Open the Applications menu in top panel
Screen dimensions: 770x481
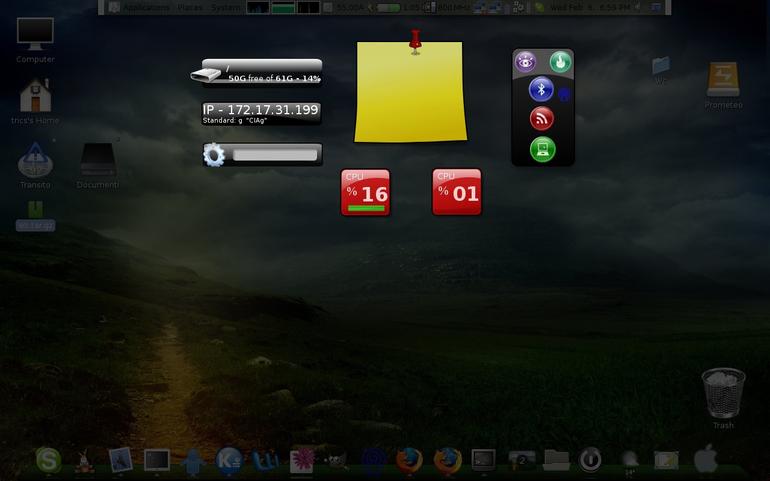point(146,7)
